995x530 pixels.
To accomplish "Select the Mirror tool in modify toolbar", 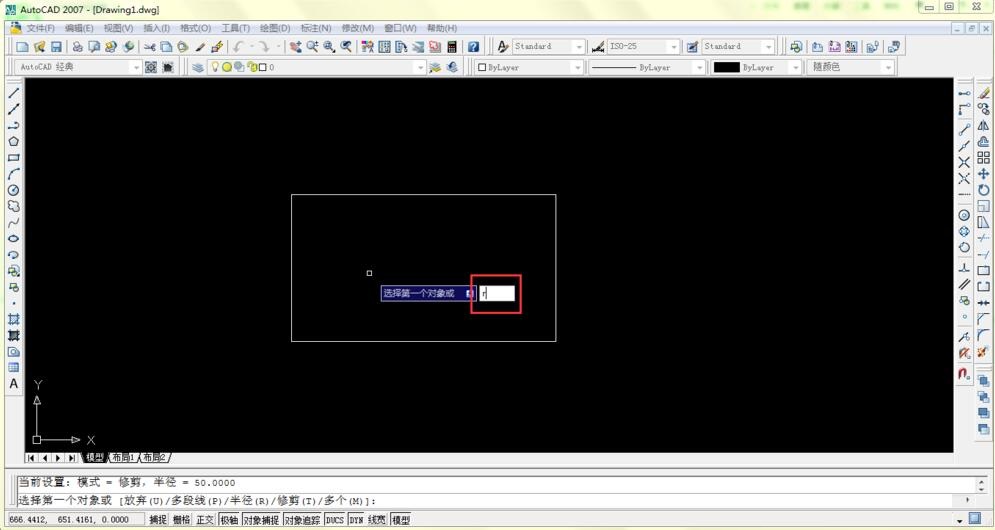I will pos(983,126).
